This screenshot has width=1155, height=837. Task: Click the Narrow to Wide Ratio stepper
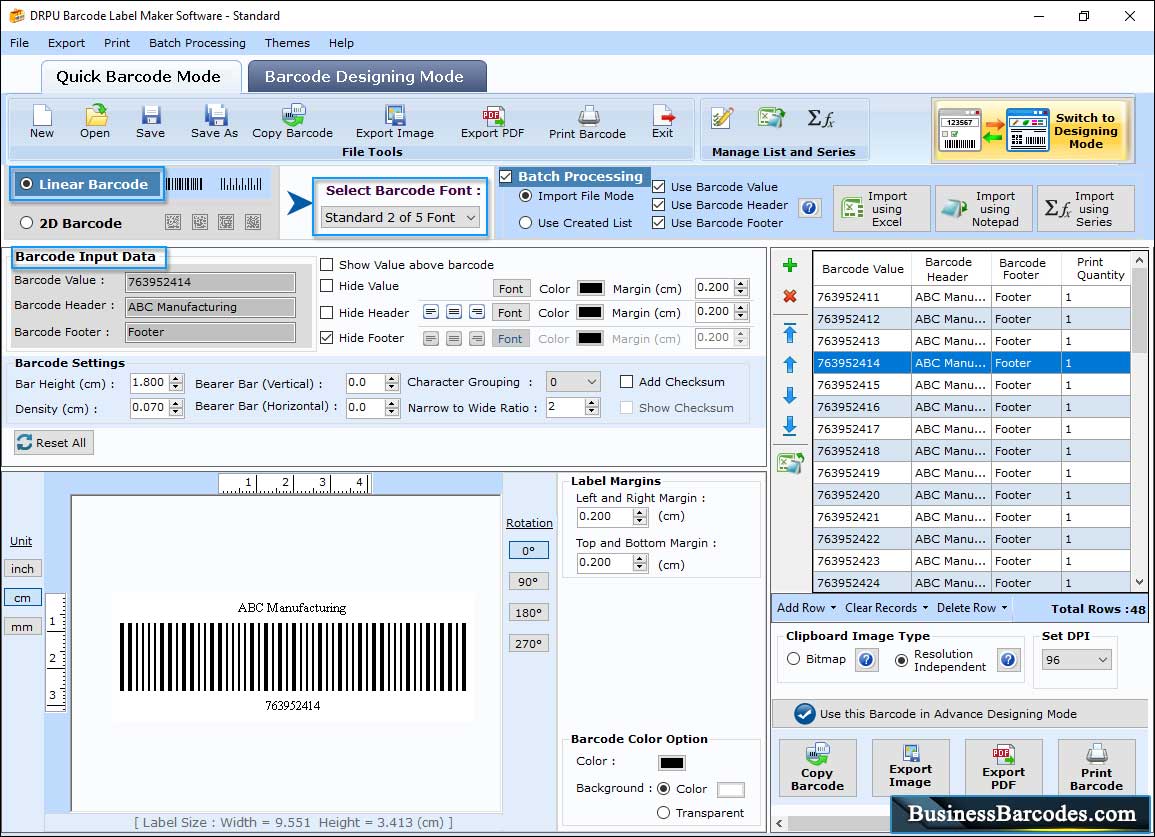coord(591,407)
